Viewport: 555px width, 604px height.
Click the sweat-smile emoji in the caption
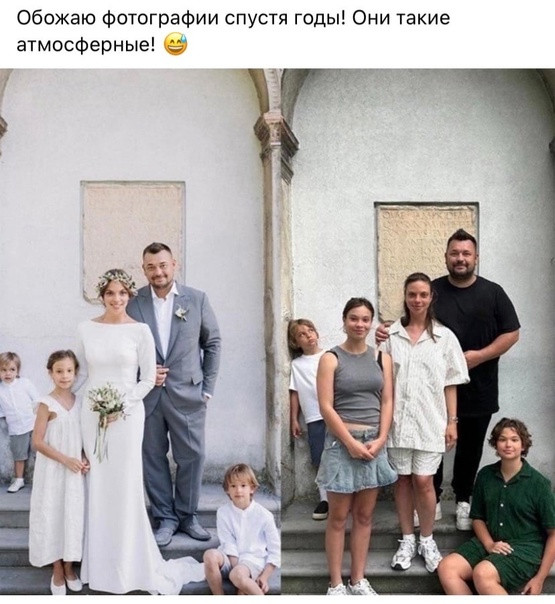point(176,44)
